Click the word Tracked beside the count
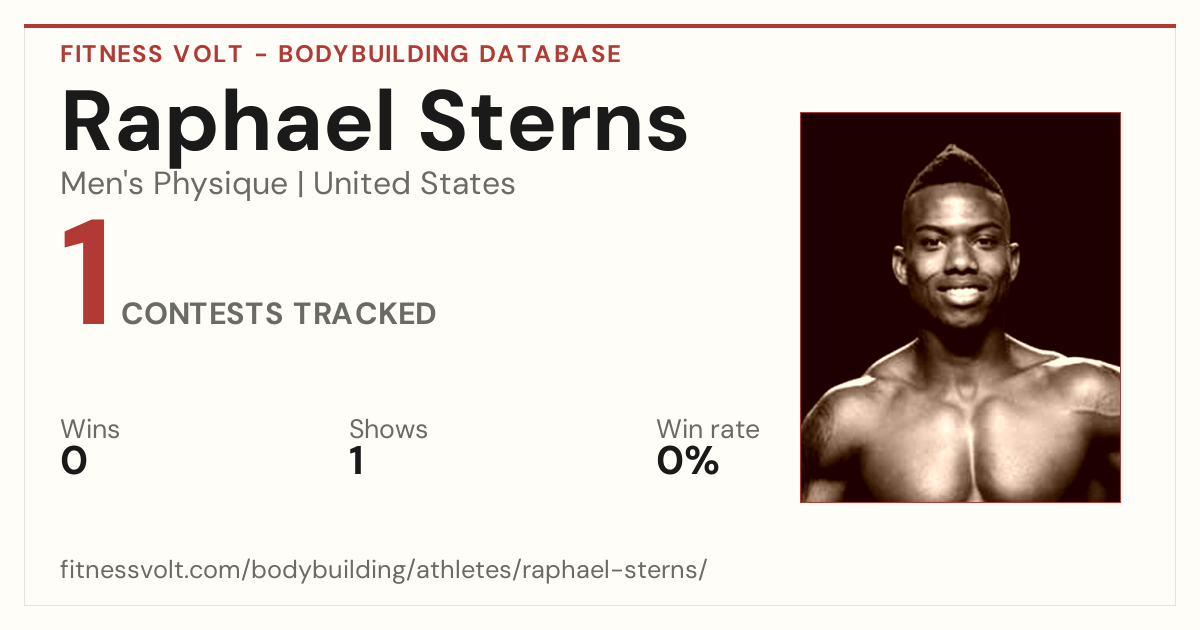Screen dimensions: 1200x630 click(x=364, y=314)
